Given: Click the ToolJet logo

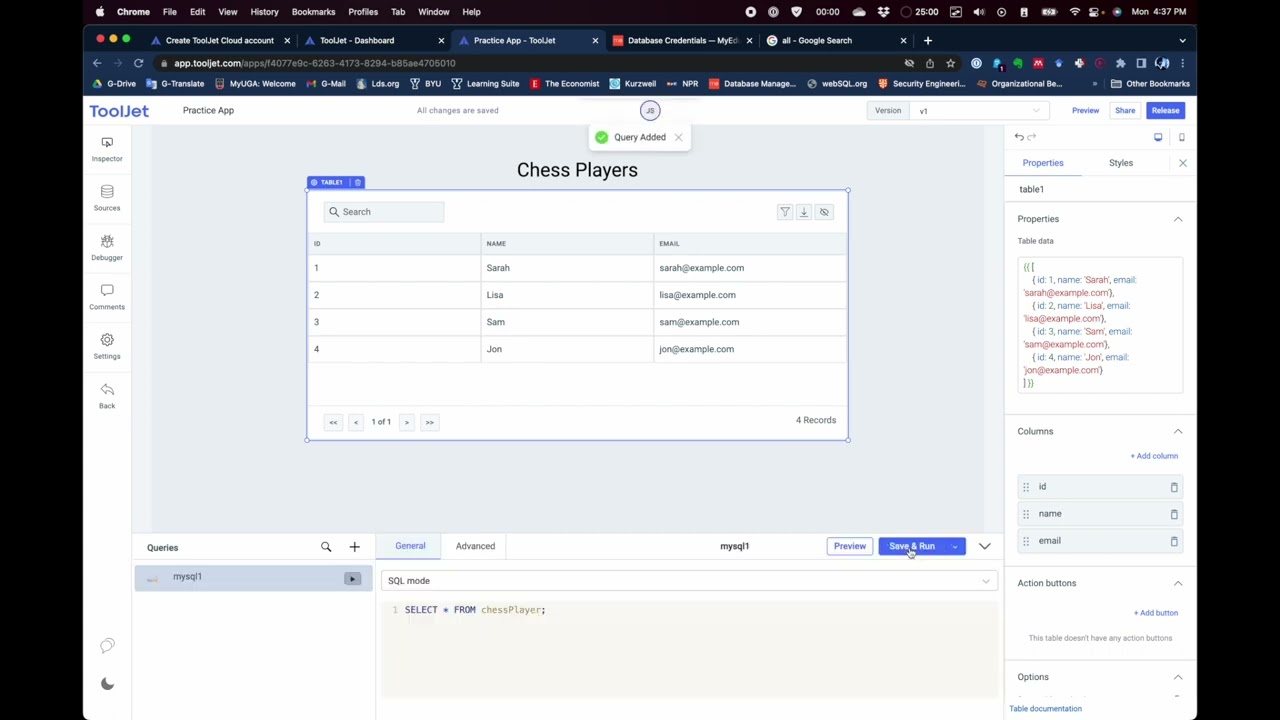Looking at the screenshot, I should tap(119, 111).
